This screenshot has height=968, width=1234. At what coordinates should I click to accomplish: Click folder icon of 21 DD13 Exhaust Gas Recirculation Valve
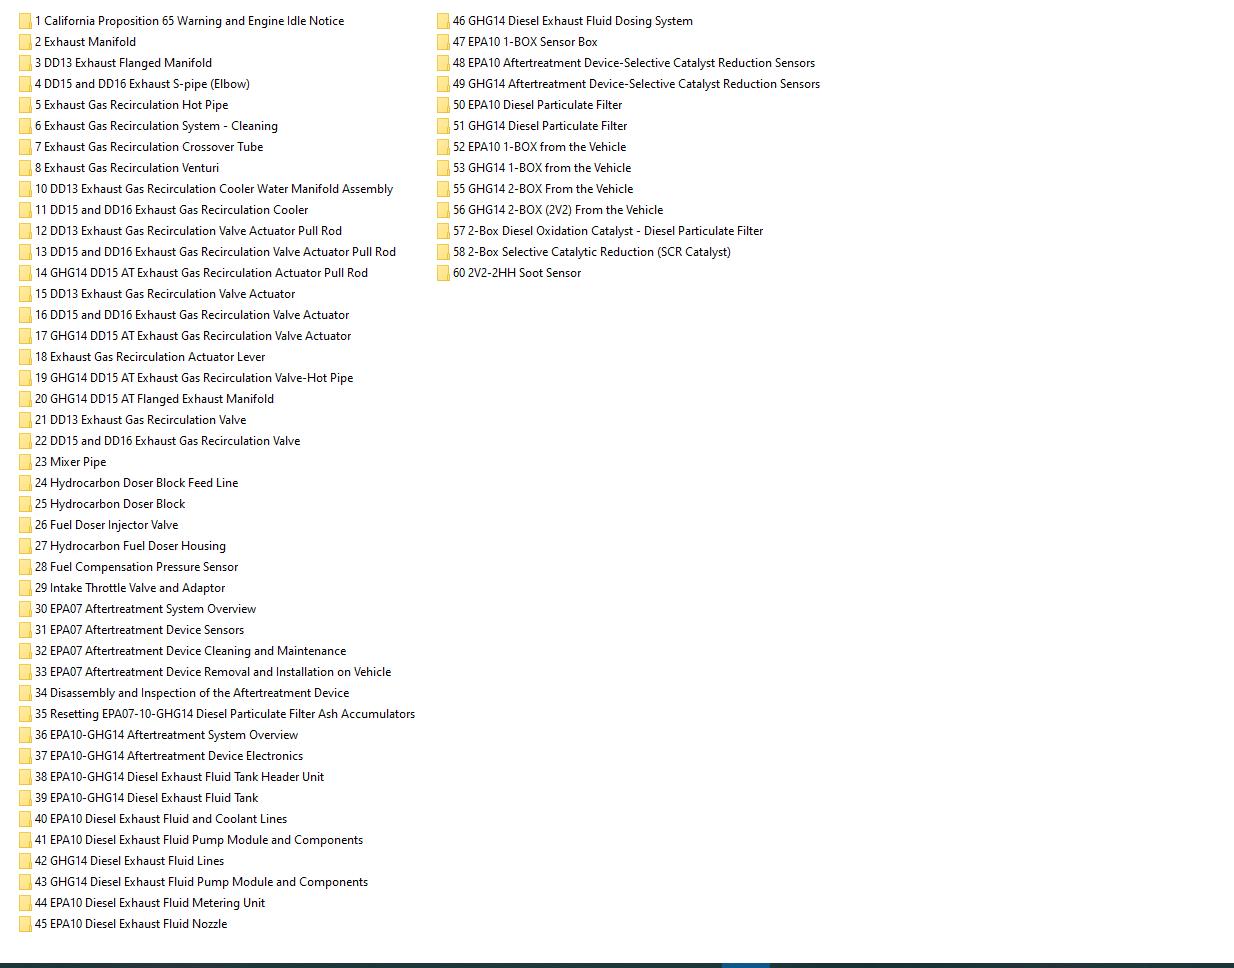tap(25, 420)
